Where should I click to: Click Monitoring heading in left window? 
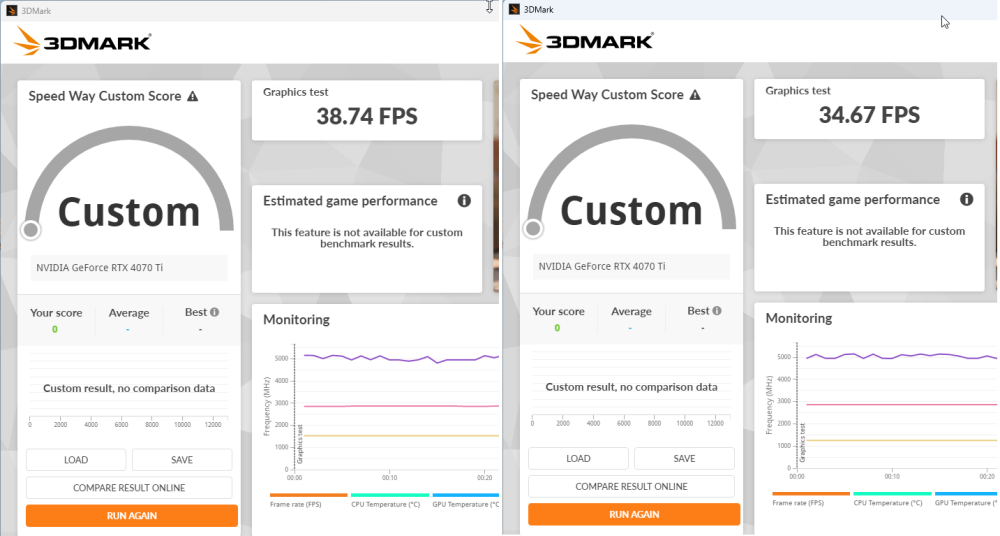pyautogui.click(x=297, y=320)
